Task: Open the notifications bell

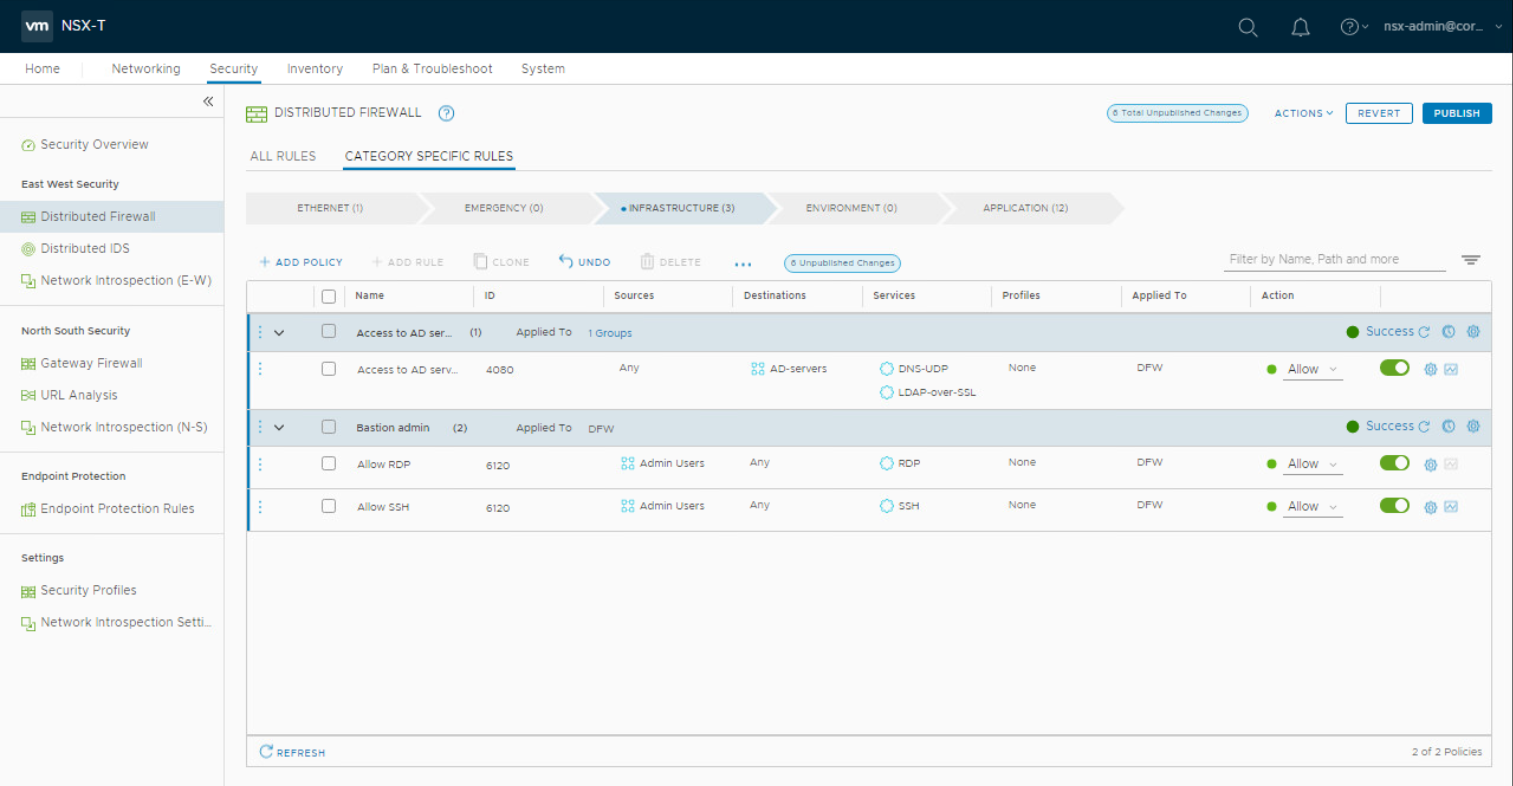Action: (1300, 27)
